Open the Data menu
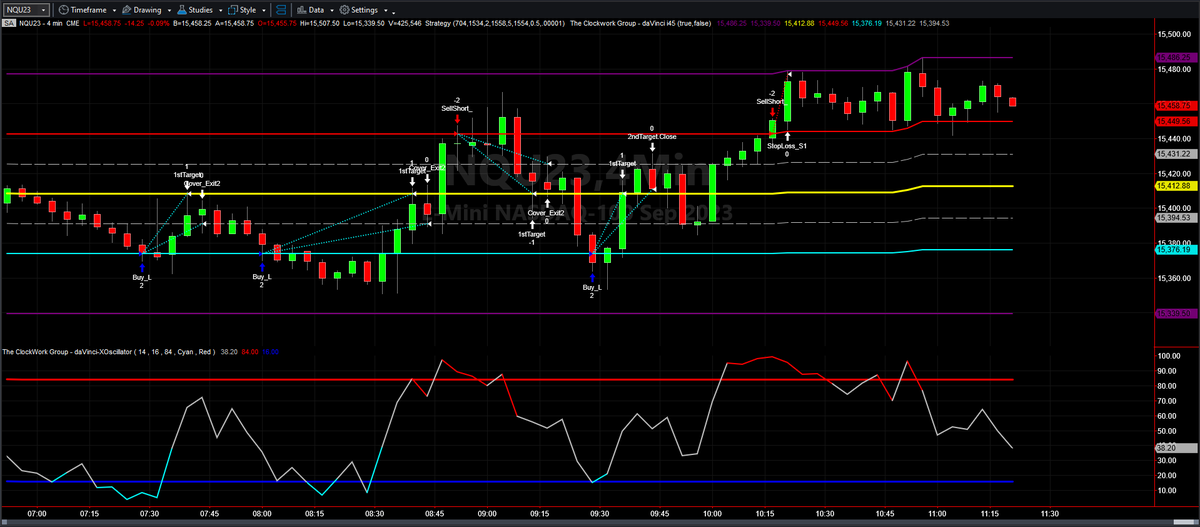The width and height of the screenshot is (1200, 527). (x=309, y=9)
